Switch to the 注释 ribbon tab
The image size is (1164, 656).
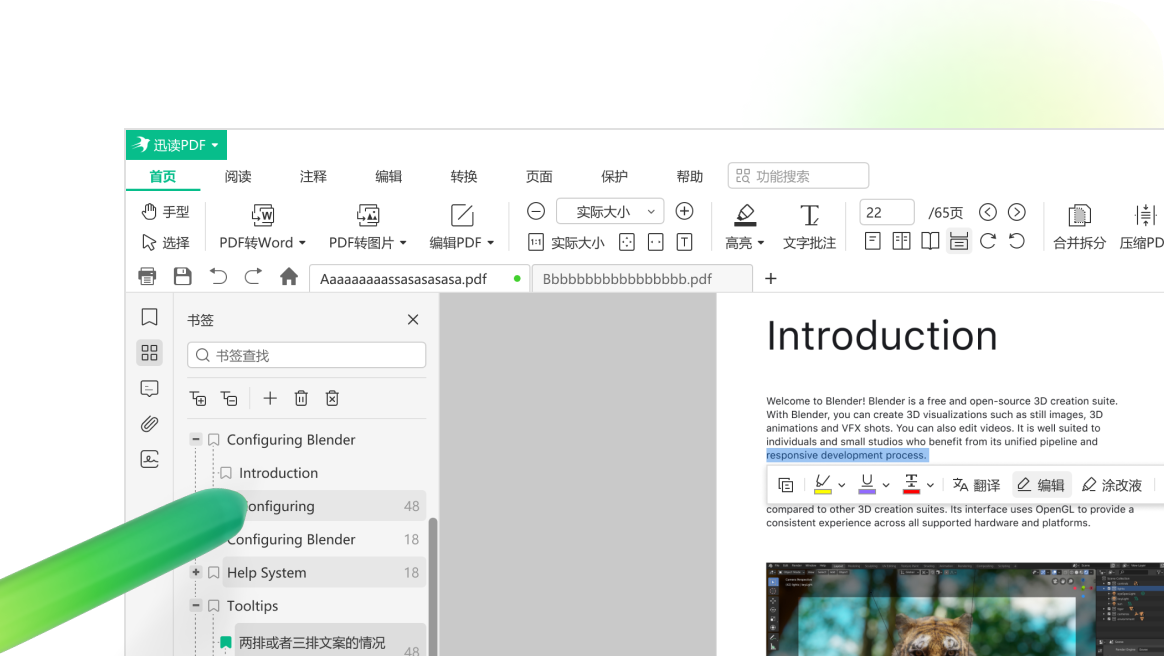pos(313,176)
